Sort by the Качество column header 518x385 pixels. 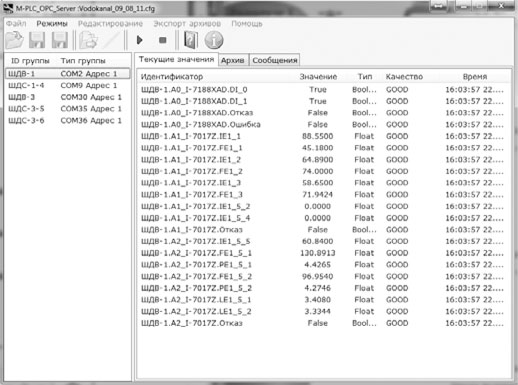[404, 77]
